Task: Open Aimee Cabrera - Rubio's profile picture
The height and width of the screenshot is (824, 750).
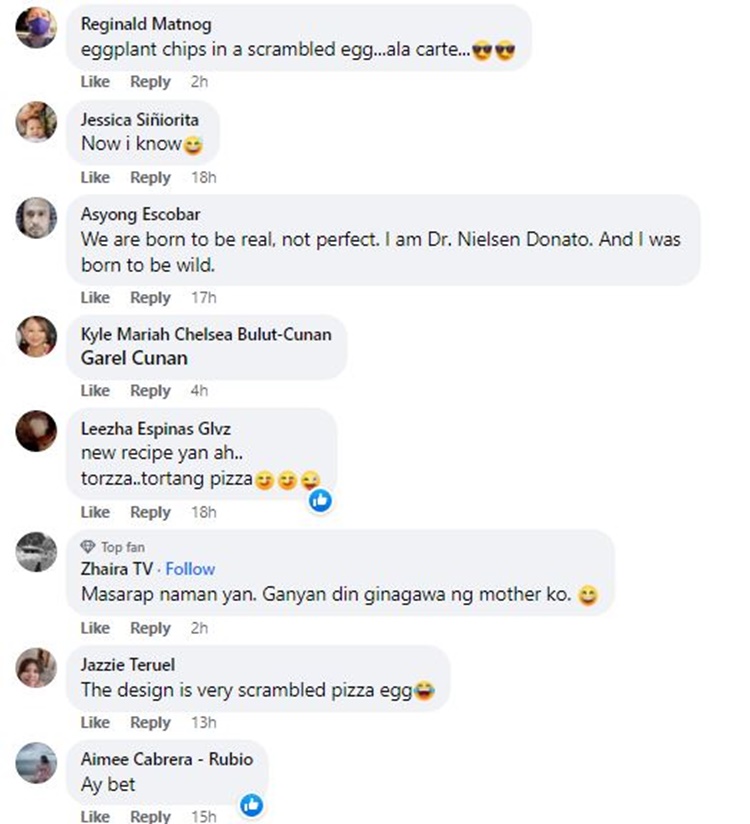Action: tap(37, 762)
